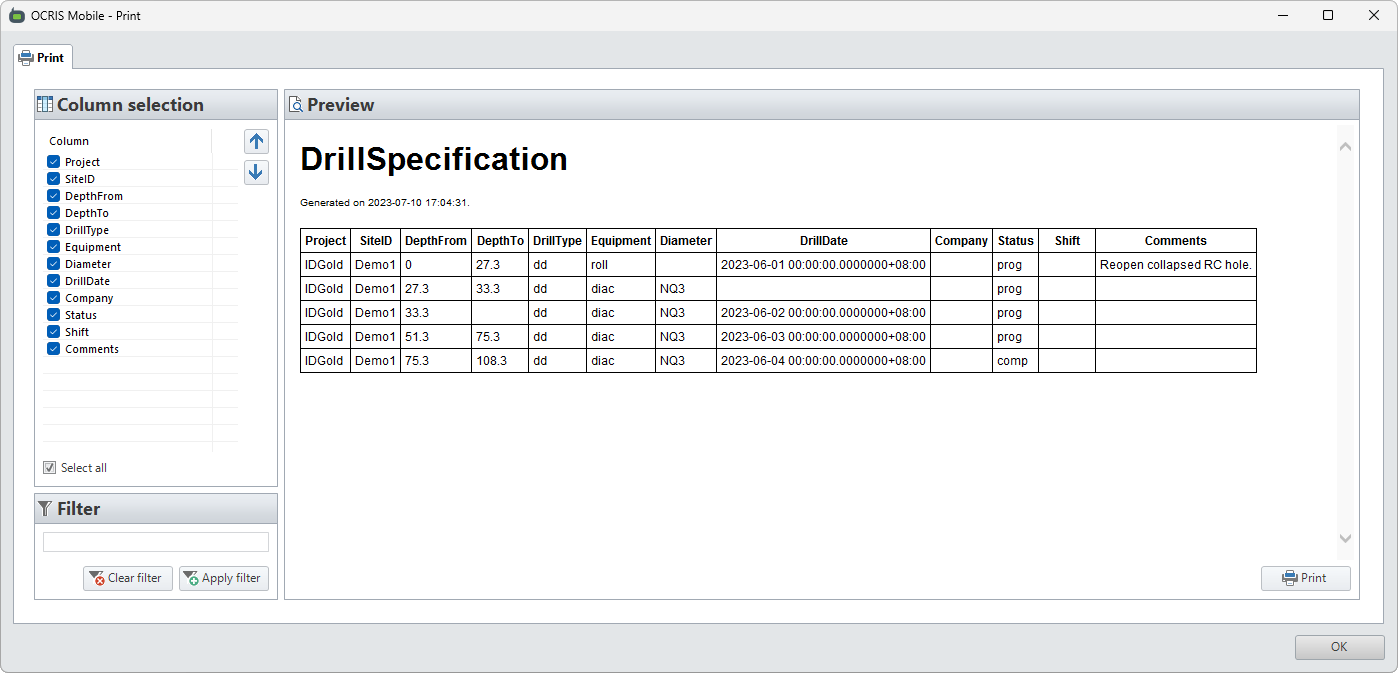Toggle the DrillDate column checkbox
The height and width of the screenshot is (673, 1398).
click(54, 281)
